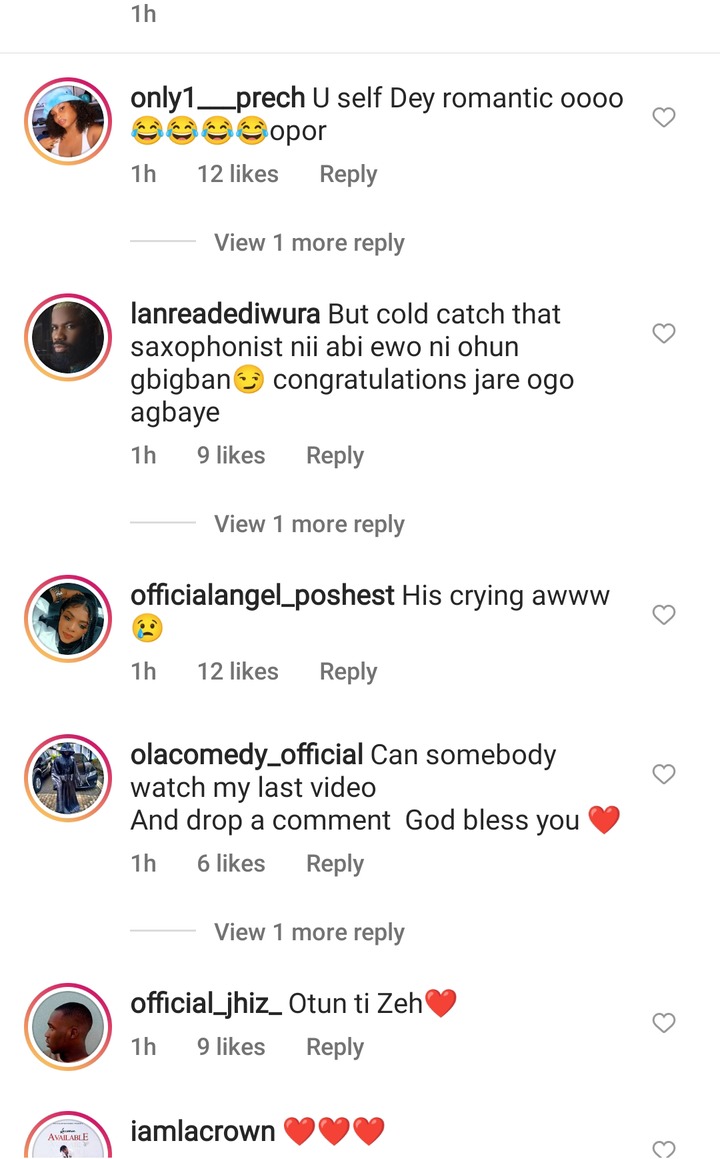Like officialangel_poshest's crying comment
The image size is (720, 1159).
coord(664,615)
